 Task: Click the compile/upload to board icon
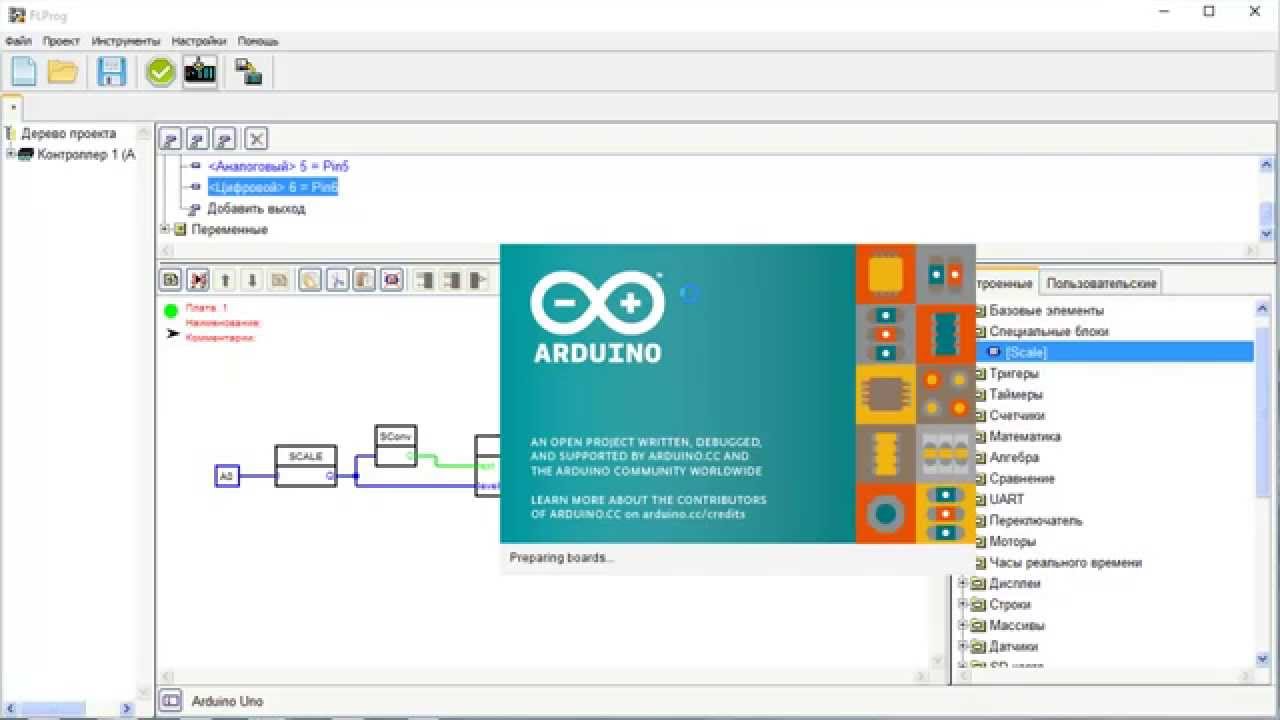(x=200, y=71)
